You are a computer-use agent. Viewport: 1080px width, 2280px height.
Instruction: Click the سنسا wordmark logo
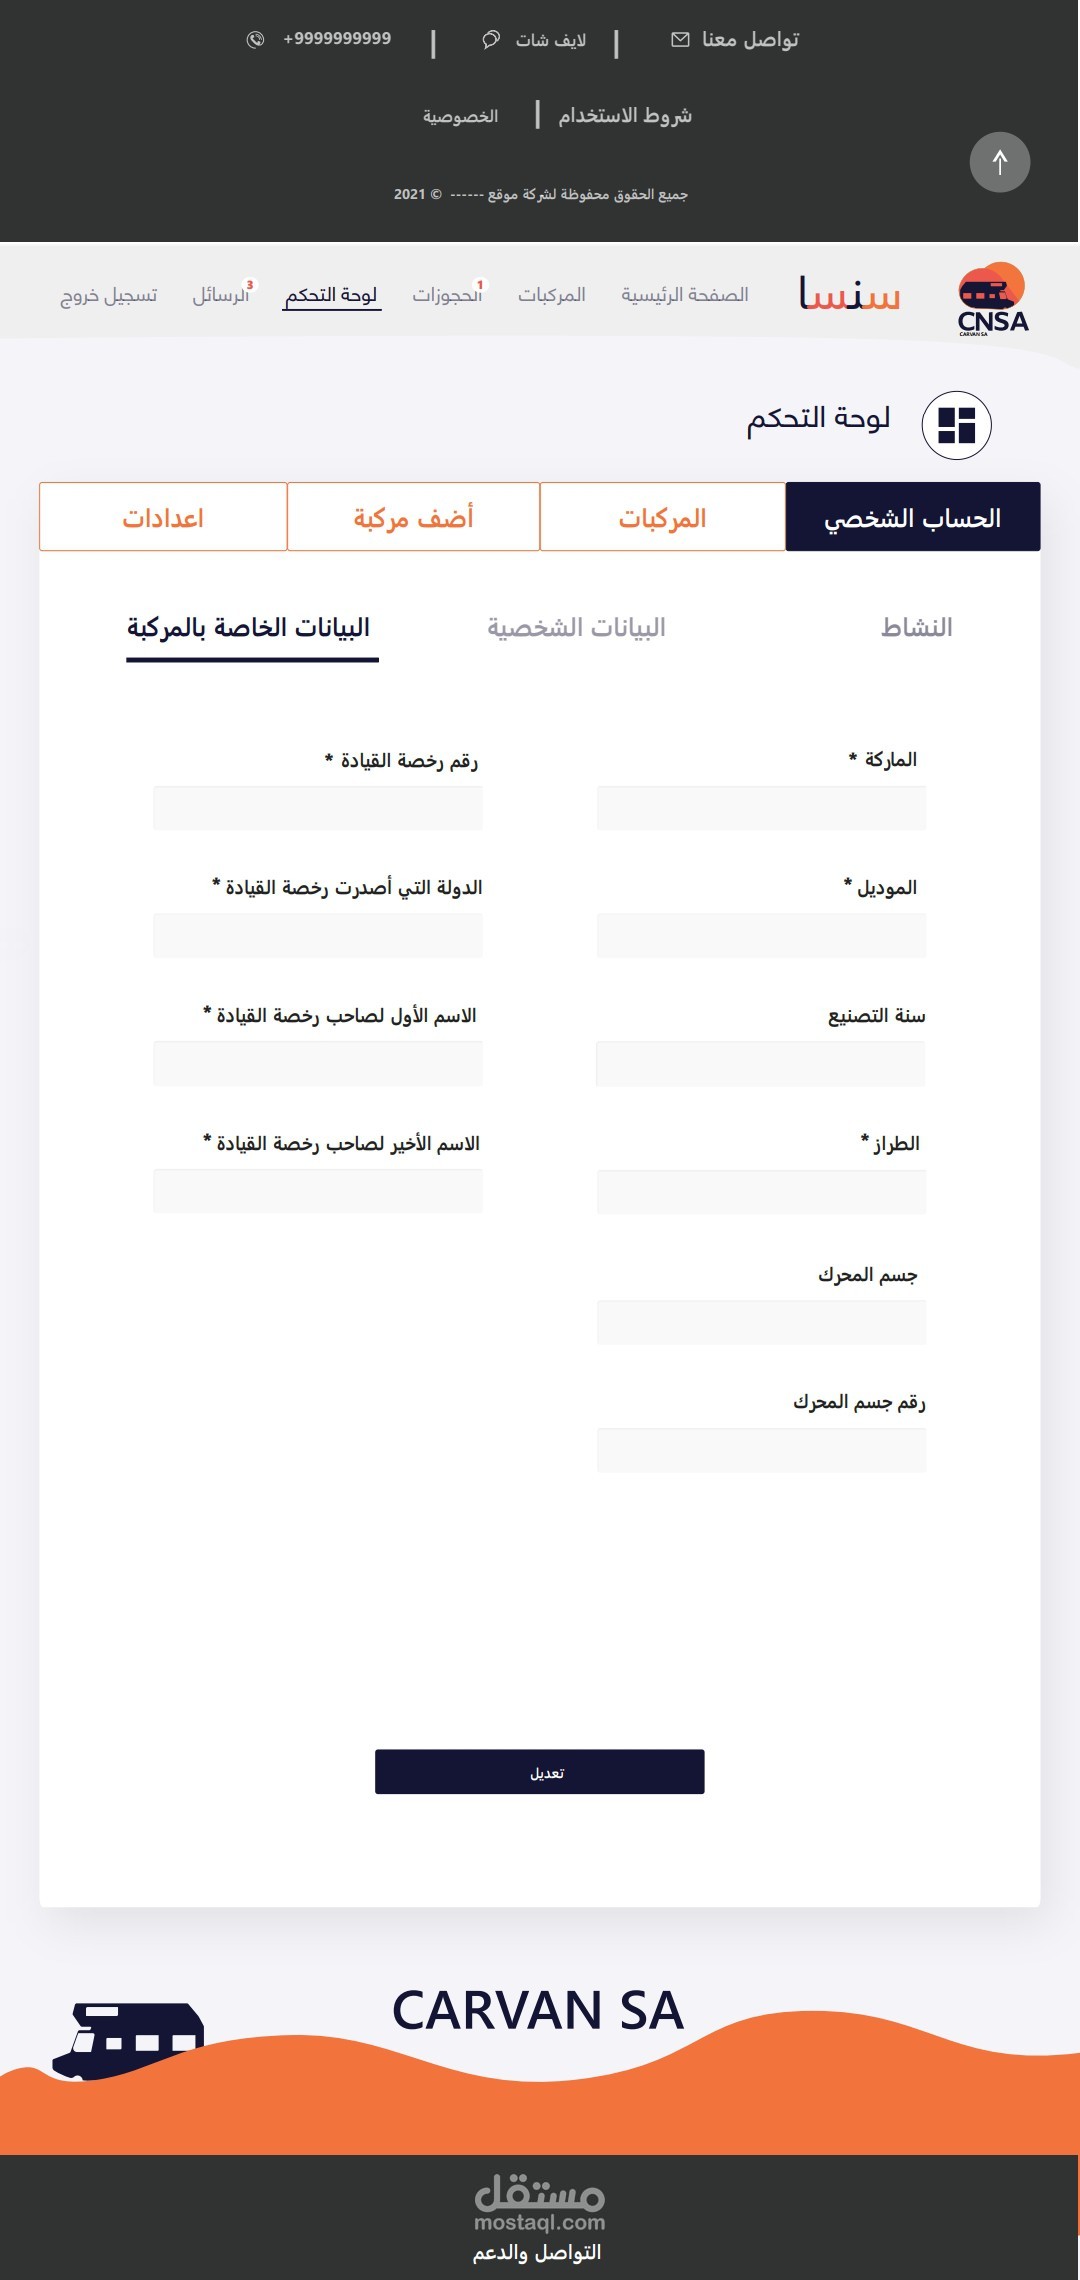pyautogui.click(x=850, y=294)
